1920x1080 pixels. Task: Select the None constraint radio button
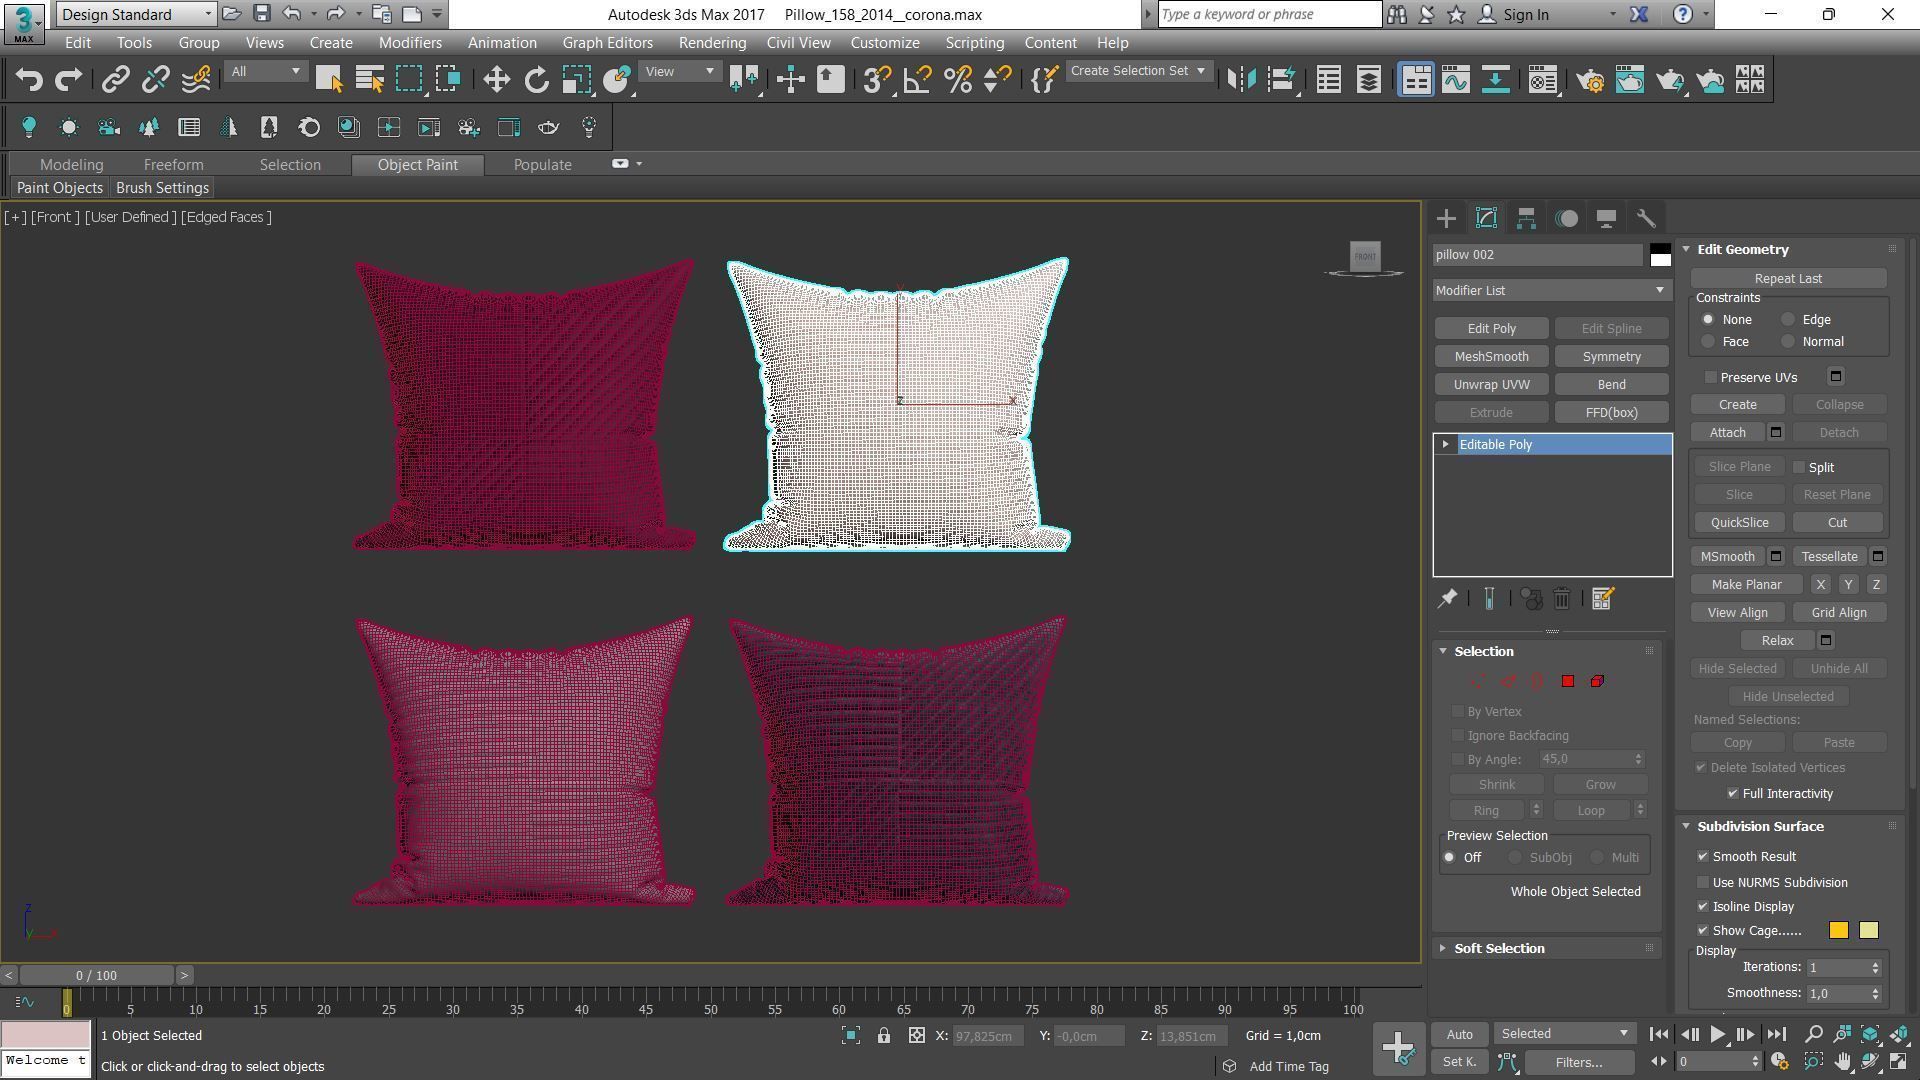[1708, 319]
